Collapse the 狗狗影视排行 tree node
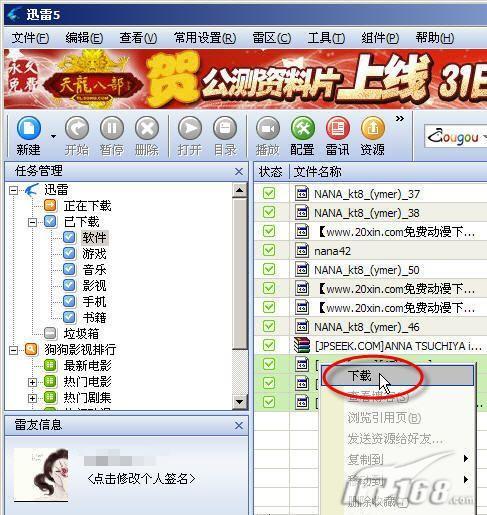The image size is (487, 515). pos(13,350)
